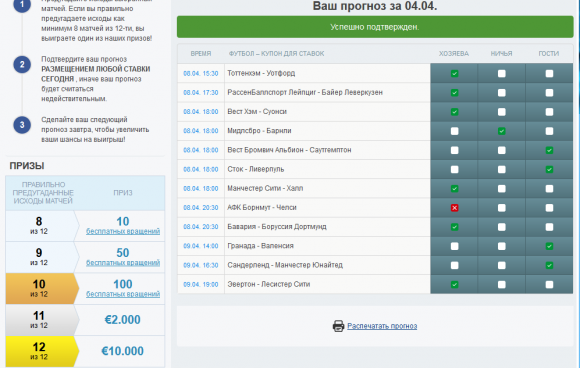Open the 10 бесплатных вращений link
This screenshot has width=580, height=368.
(x=123, y=231)
